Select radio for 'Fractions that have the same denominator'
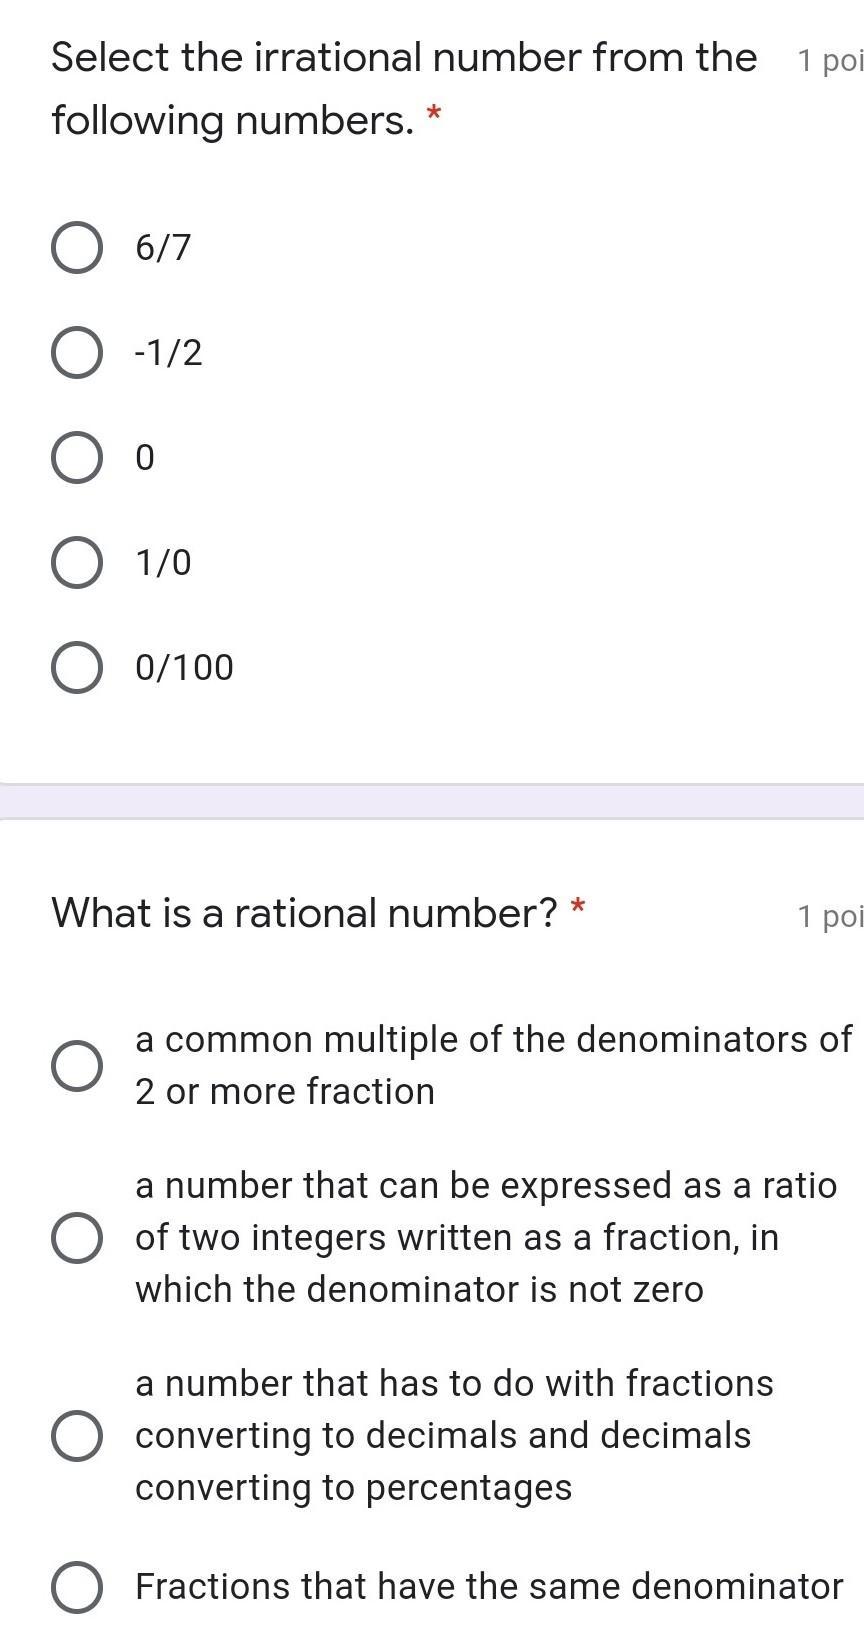The width and height of the screenshot is (864, 1631). point(76,1587)
